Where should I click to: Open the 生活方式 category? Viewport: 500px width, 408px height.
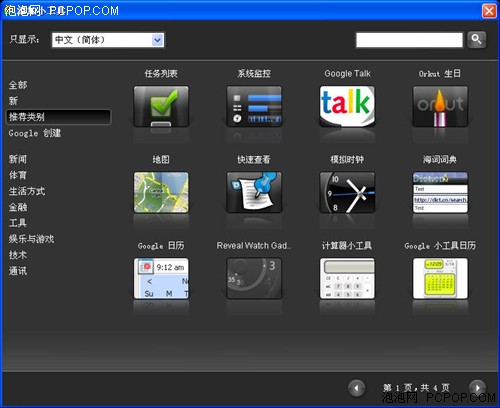point(27,191)
